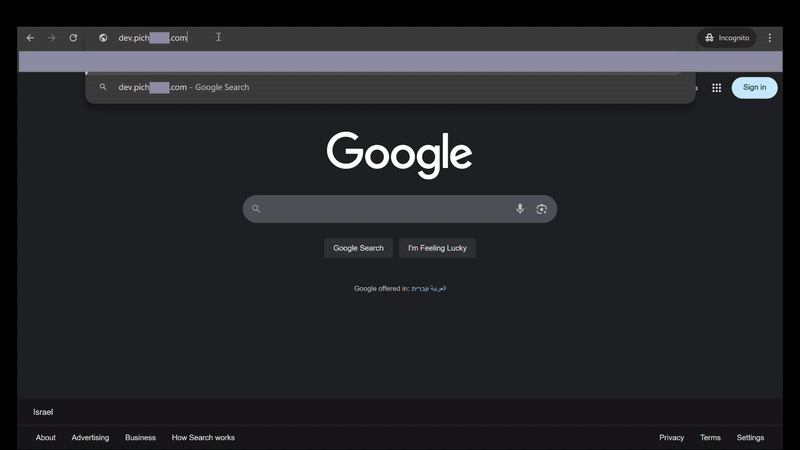Click the Google logo
Screen dimensions: 800x450
399,155
